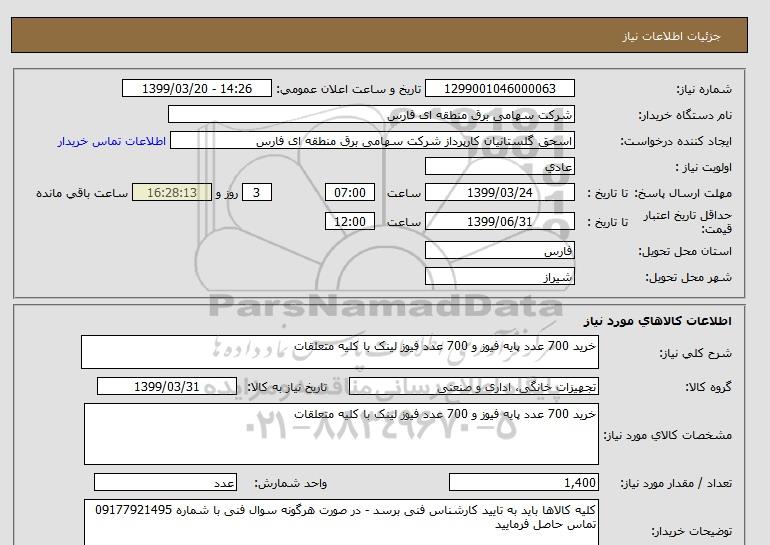The width and height of the screenshot is (770, 545).
Task: Click the label تاریخ نیاز به کالا
Action: pos(287,387)
